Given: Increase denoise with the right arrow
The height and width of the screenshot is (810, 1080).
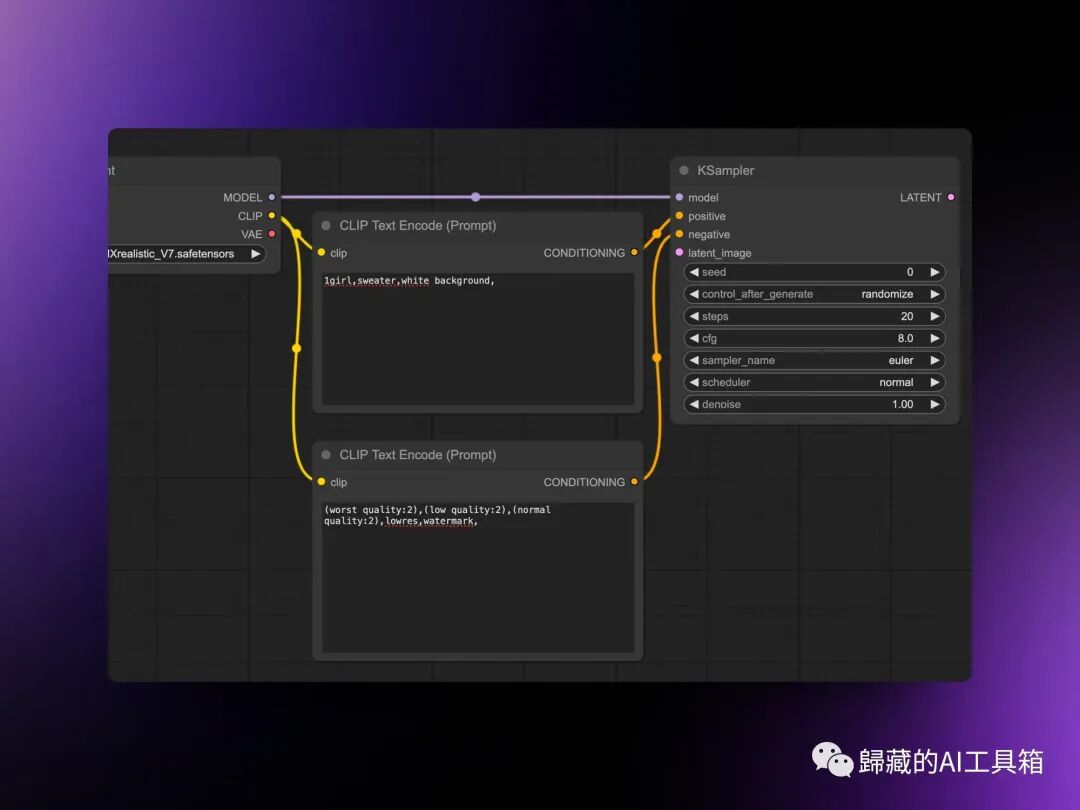Looking at the screenshot, I should [935, 404].
